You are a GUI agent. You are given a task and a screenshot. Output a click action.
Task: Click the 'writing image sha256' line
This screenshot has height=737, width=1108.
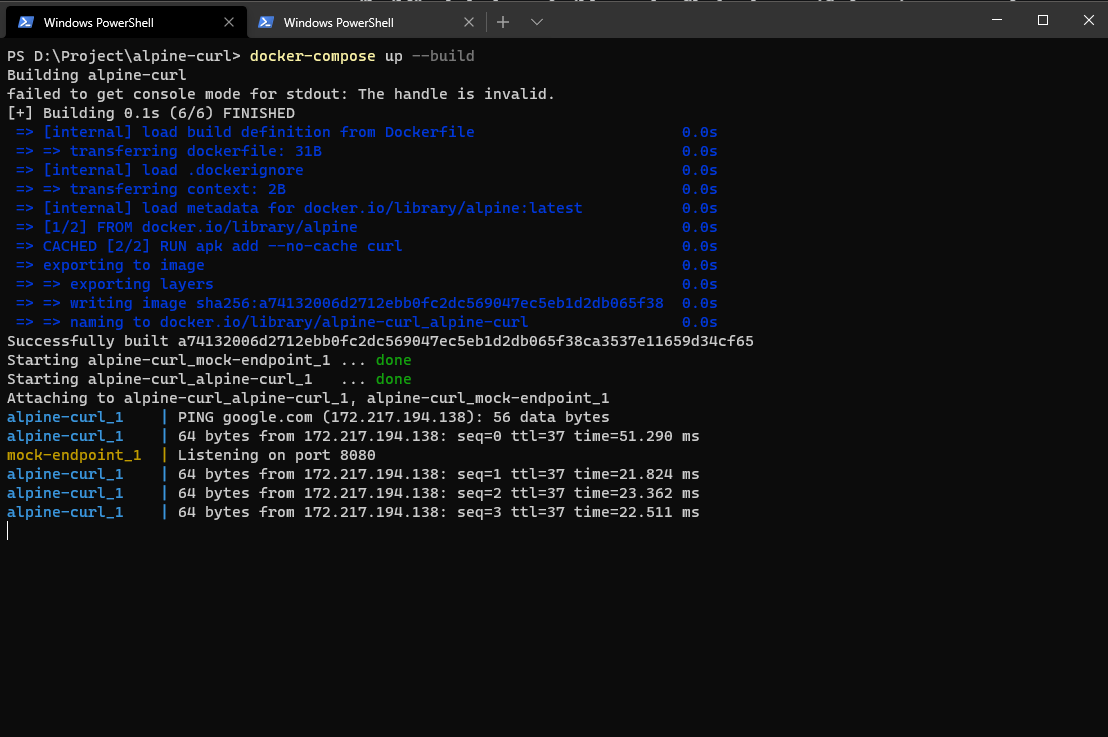[x=366, y=304]
